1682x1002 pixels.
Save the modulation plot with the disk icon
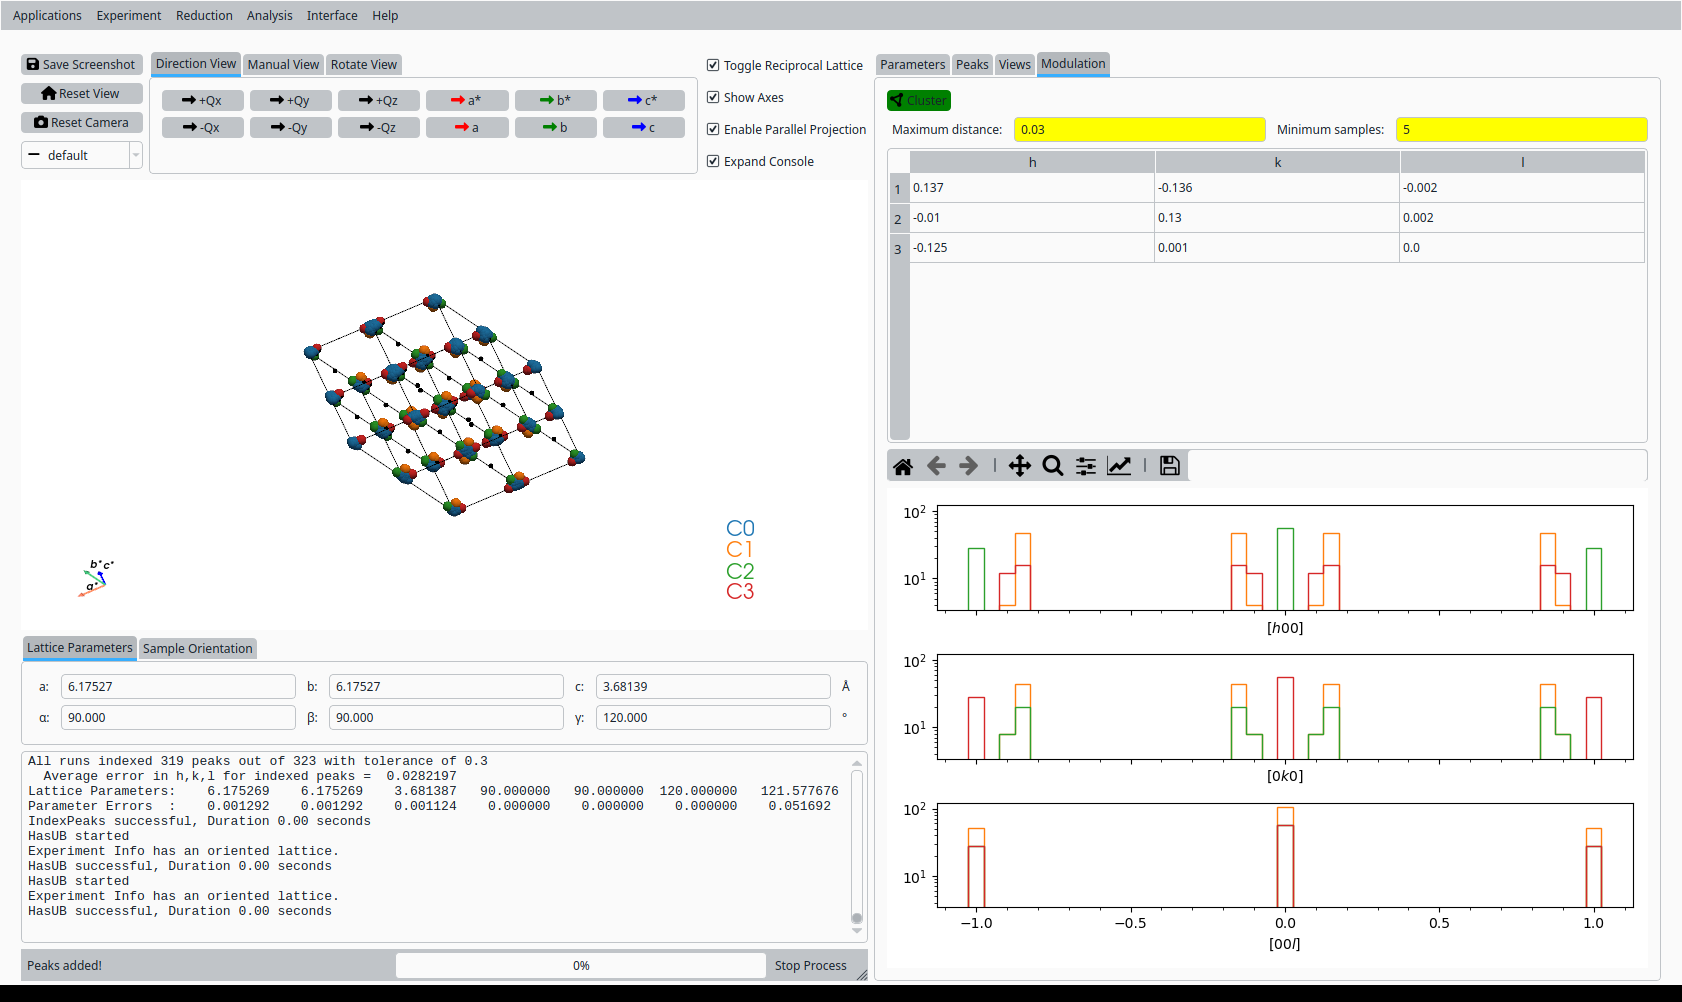[1168, 465]
